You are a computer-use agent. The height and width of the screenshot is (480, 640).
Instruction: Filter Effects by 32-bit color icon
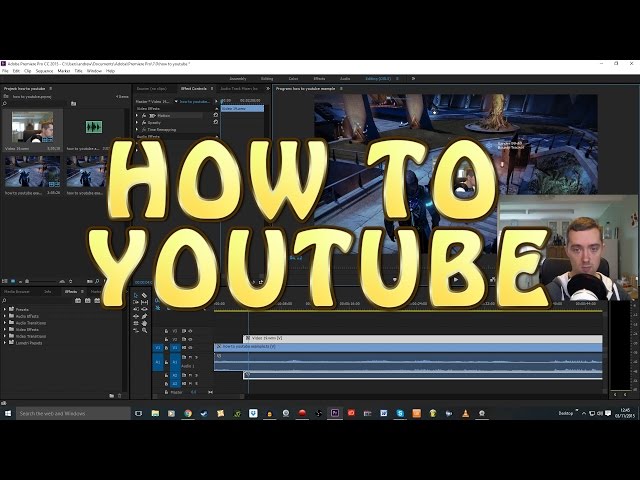(x=87, y=300)
